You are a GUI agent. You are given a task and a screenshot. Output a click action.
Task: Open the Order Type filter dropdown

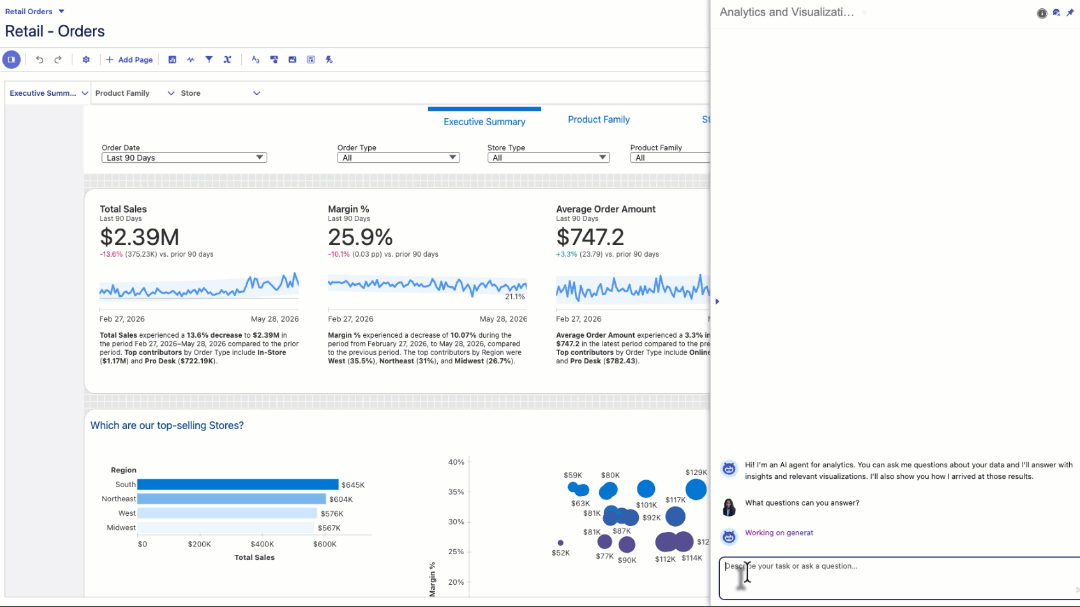[398, 158]
